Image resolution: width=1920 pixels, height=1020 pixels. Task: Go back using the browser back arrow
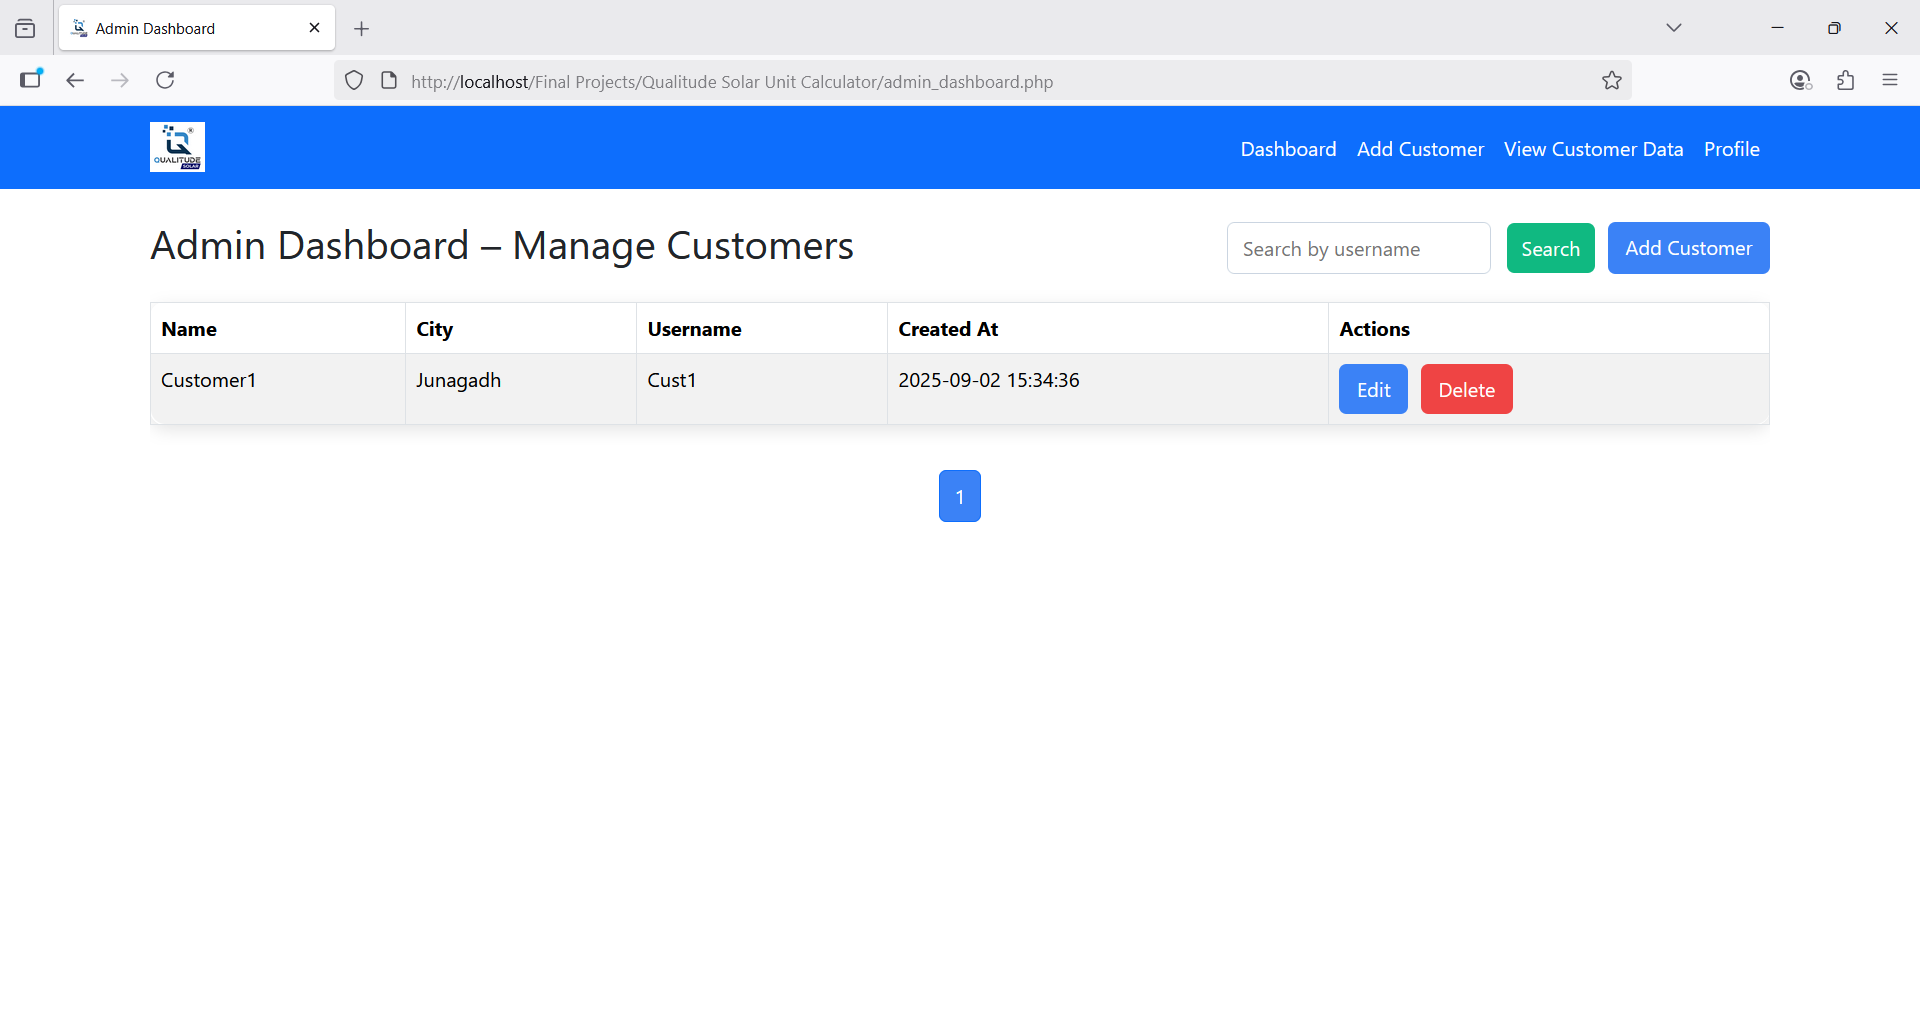75,80
